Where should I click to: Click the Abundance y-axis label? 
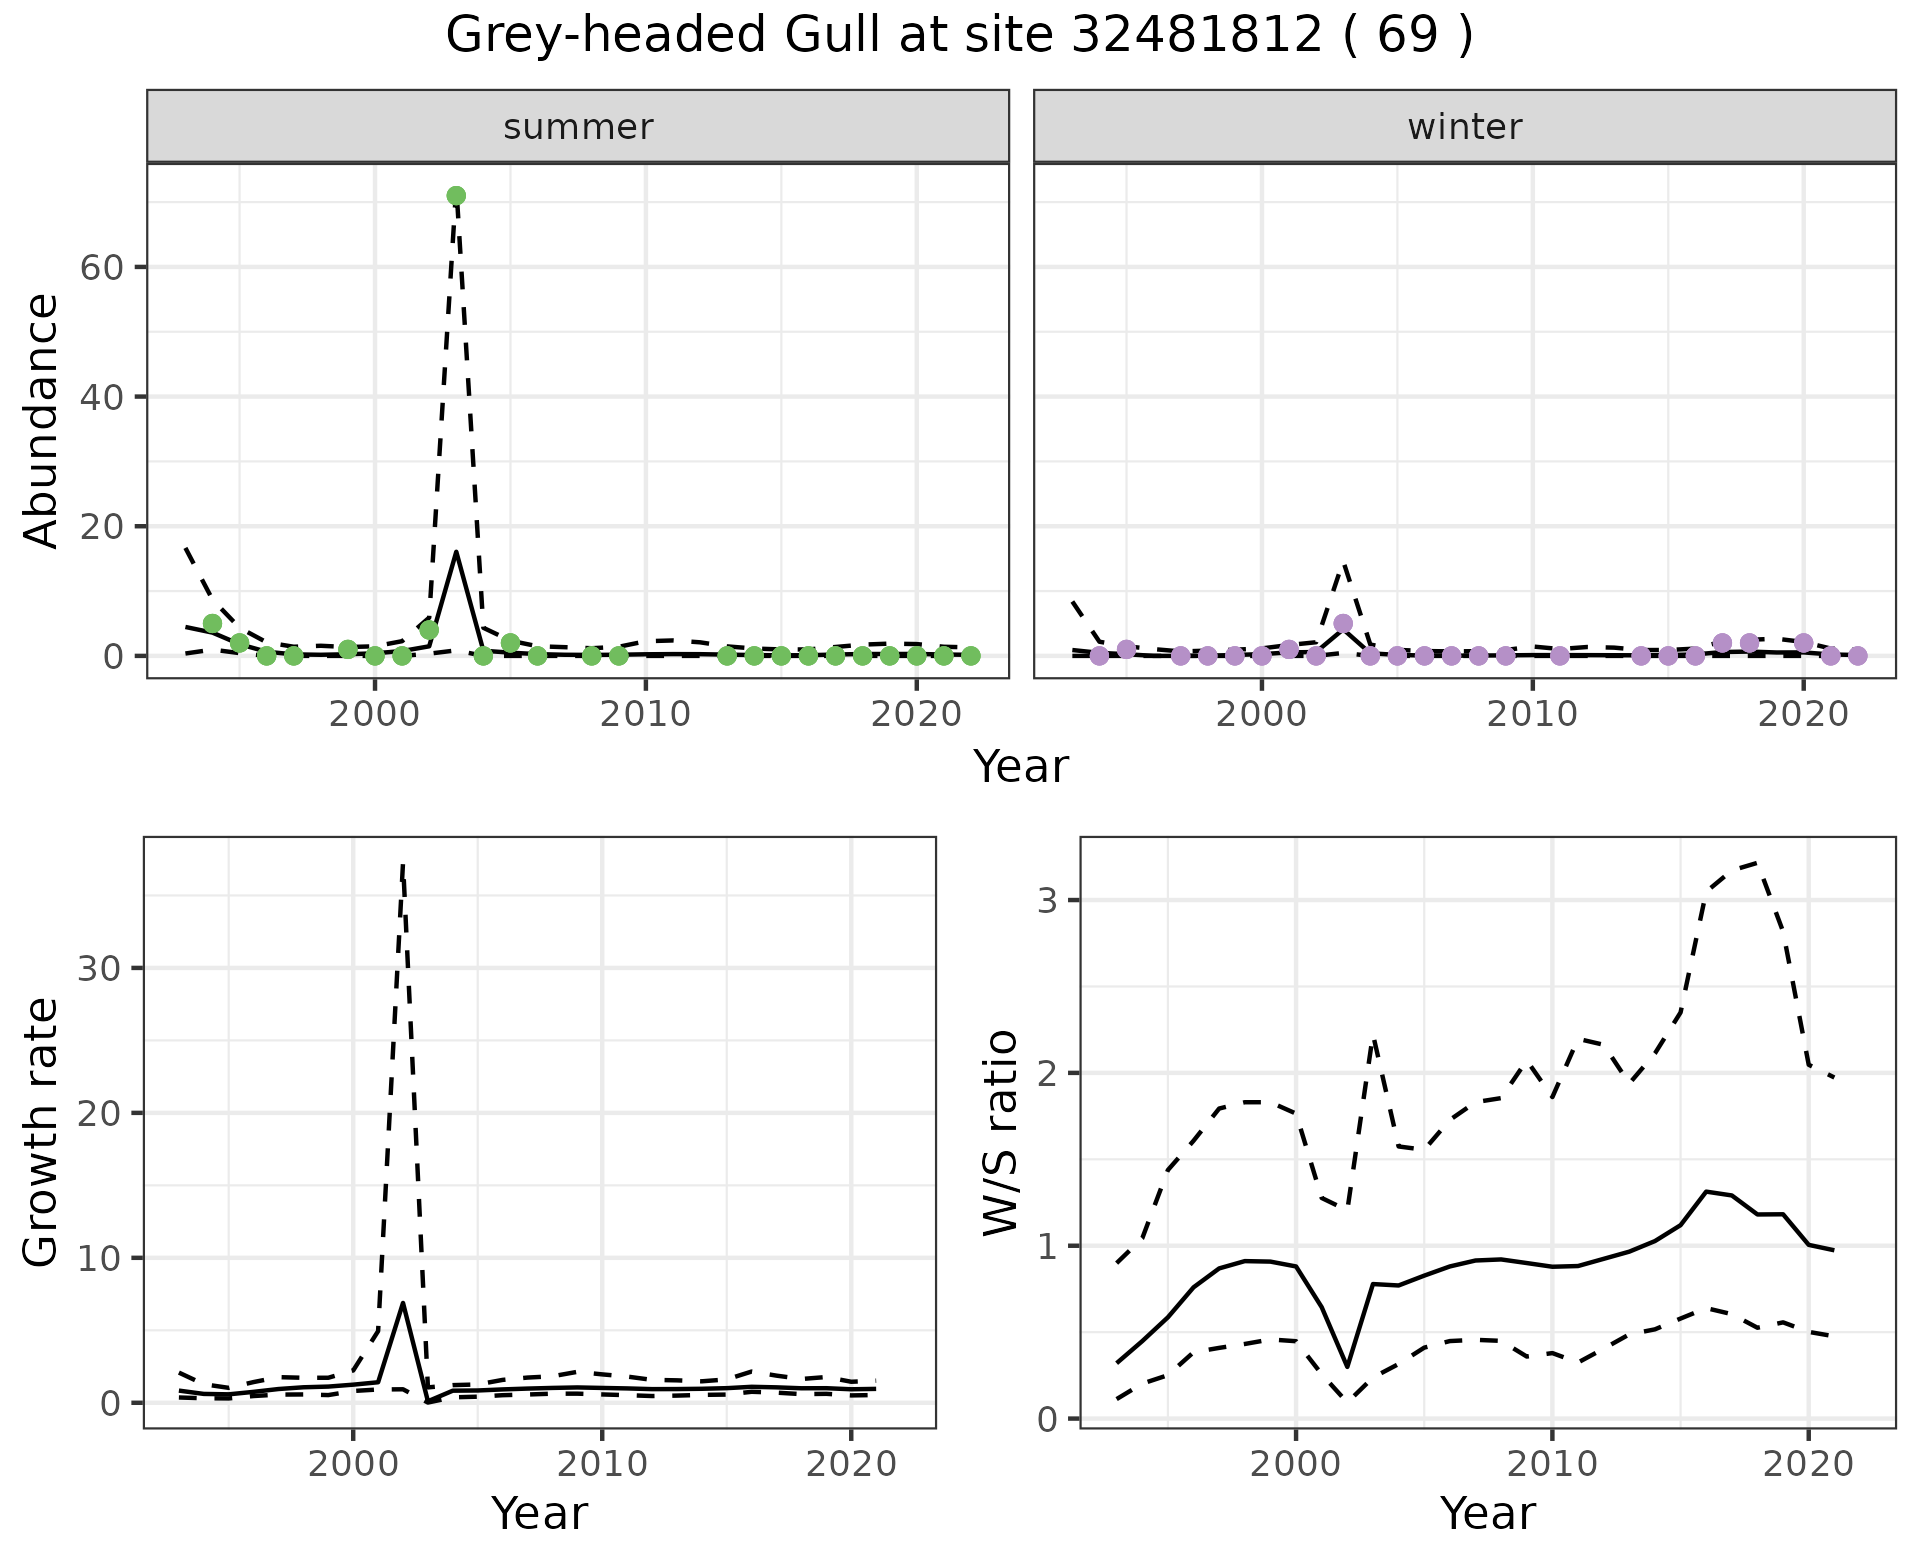pos(42,421)
